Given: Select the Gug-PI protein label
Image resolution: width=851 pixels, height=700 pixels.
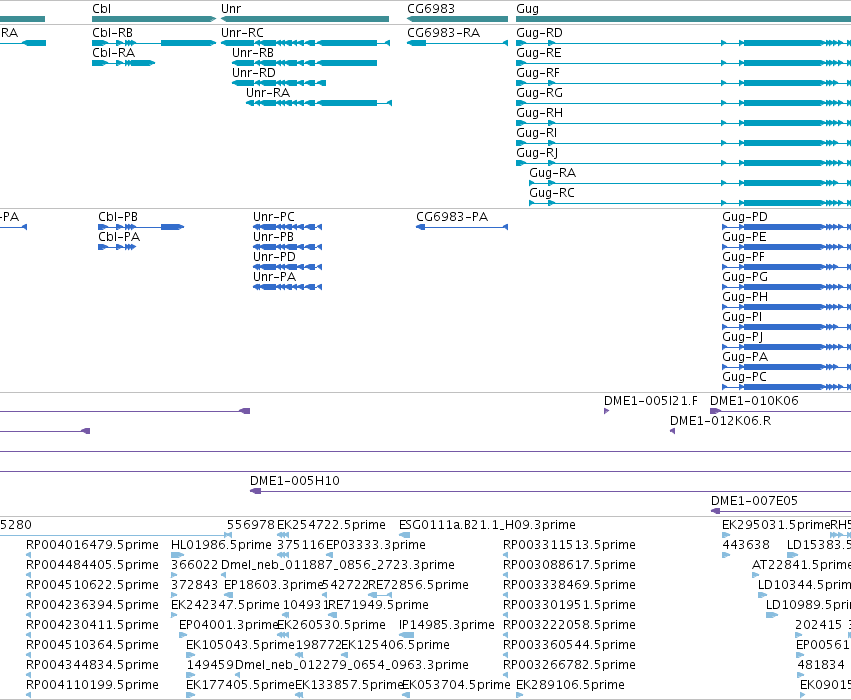Looking at the screenshot, I should (742, 317).
